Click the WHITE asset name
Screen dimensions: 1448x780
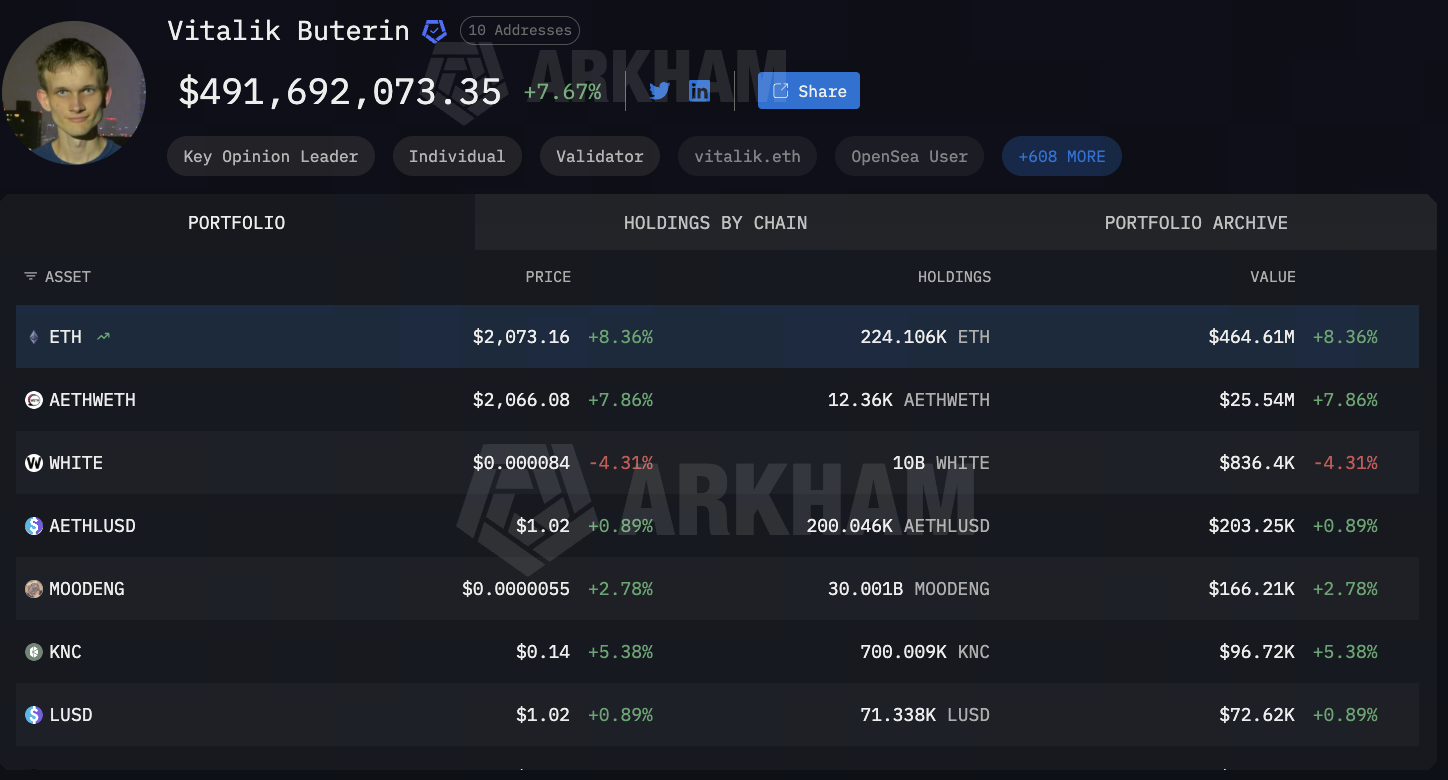tap(76, 463)
